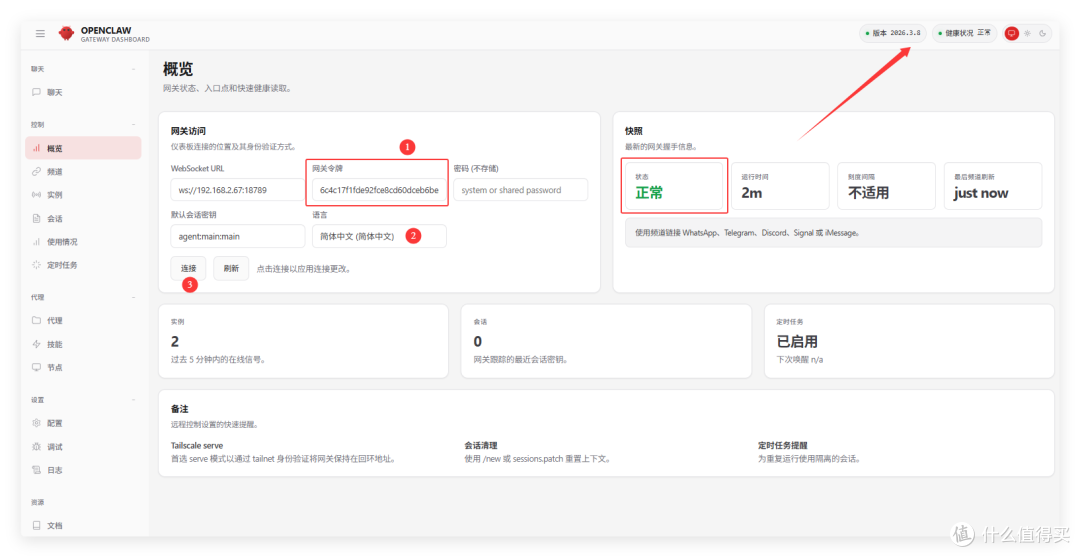Click the 状态 正常 snapshot card

pos(674,186)
